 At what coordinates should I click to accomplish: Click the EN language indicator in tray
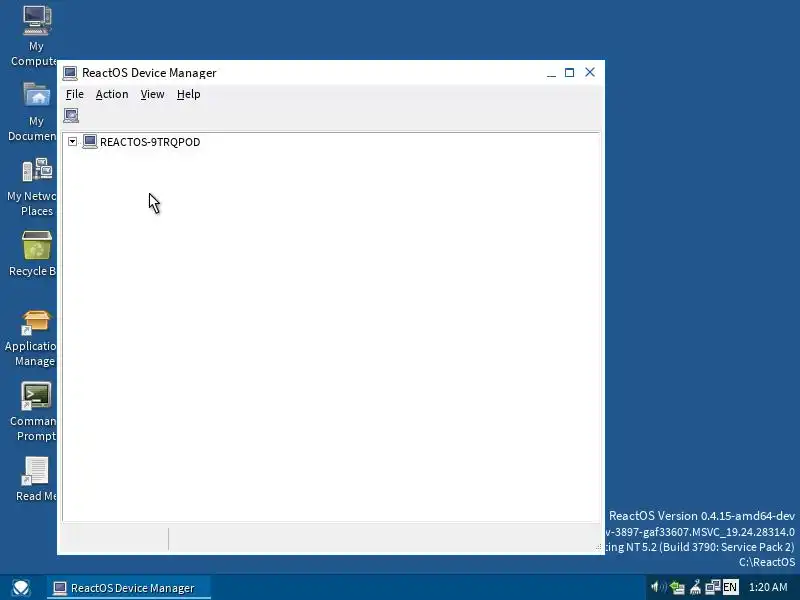click(x=730, y=588)
